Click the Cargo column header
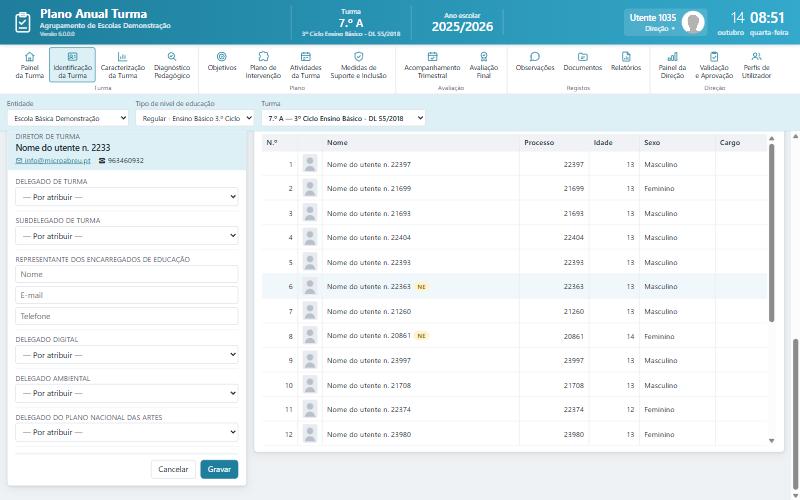The image size is (800, 500). pyautogui.click(x=730, y=143)
